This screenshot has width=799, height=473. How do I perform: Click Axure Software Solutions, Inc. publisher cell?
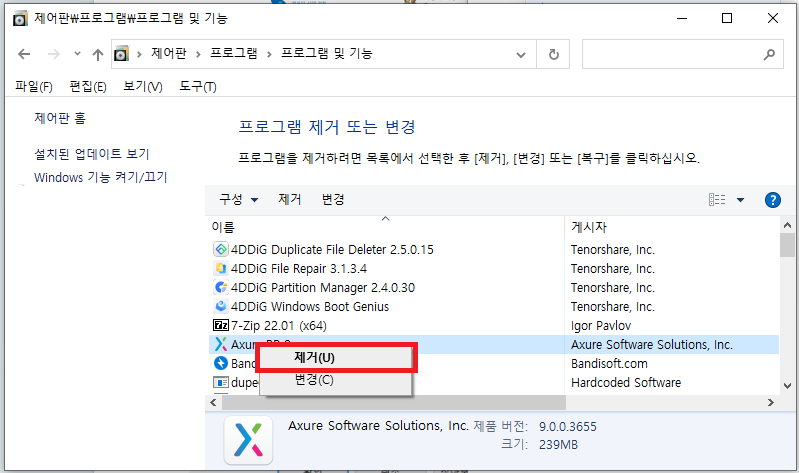652,345
